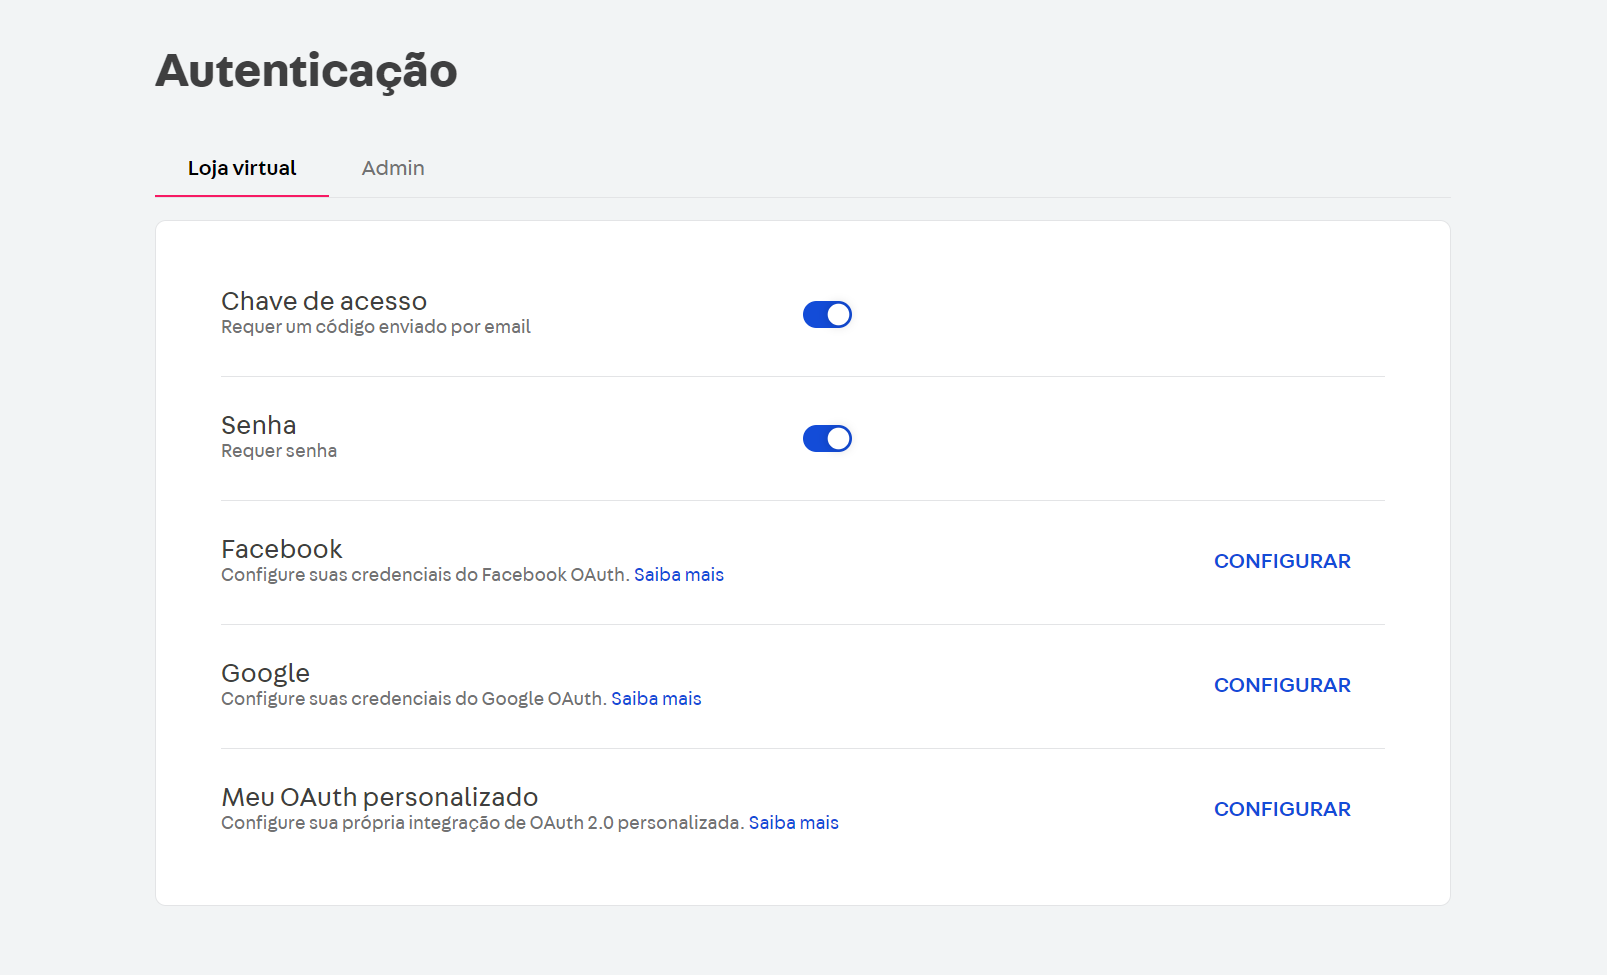Click the Configure suas credenciais do Facebook text
Image resolution: width=1607 pixels, height=975 pixels.
click(x=425, y=574)
